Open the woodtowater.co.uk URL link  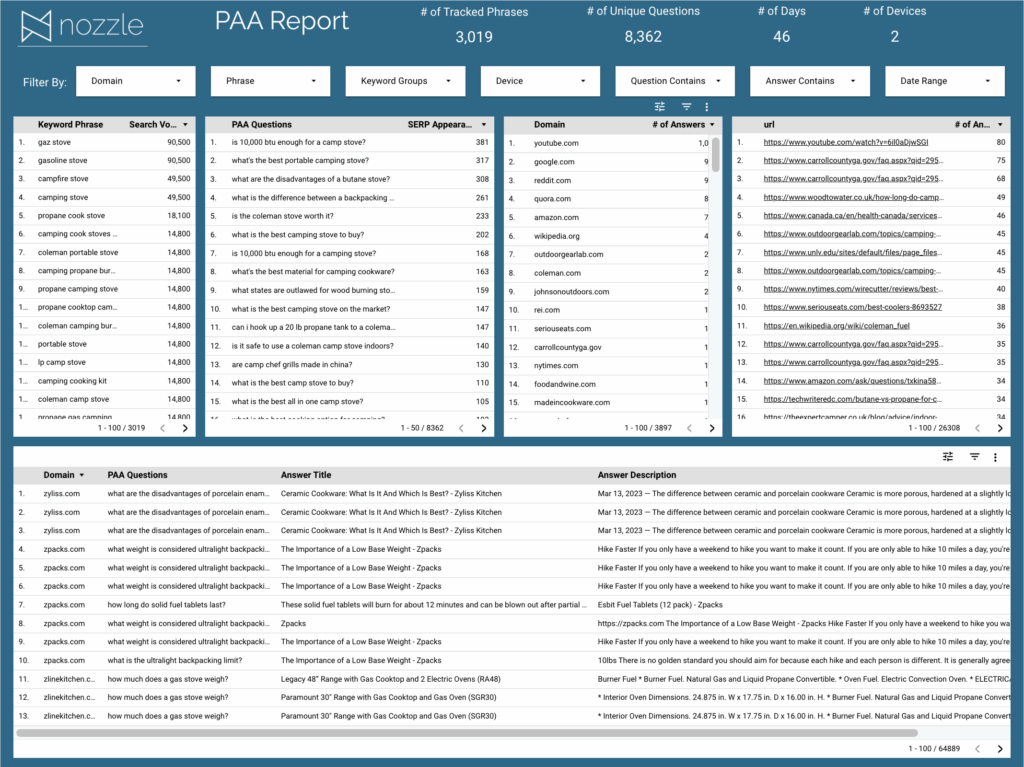tap(853, 197)
